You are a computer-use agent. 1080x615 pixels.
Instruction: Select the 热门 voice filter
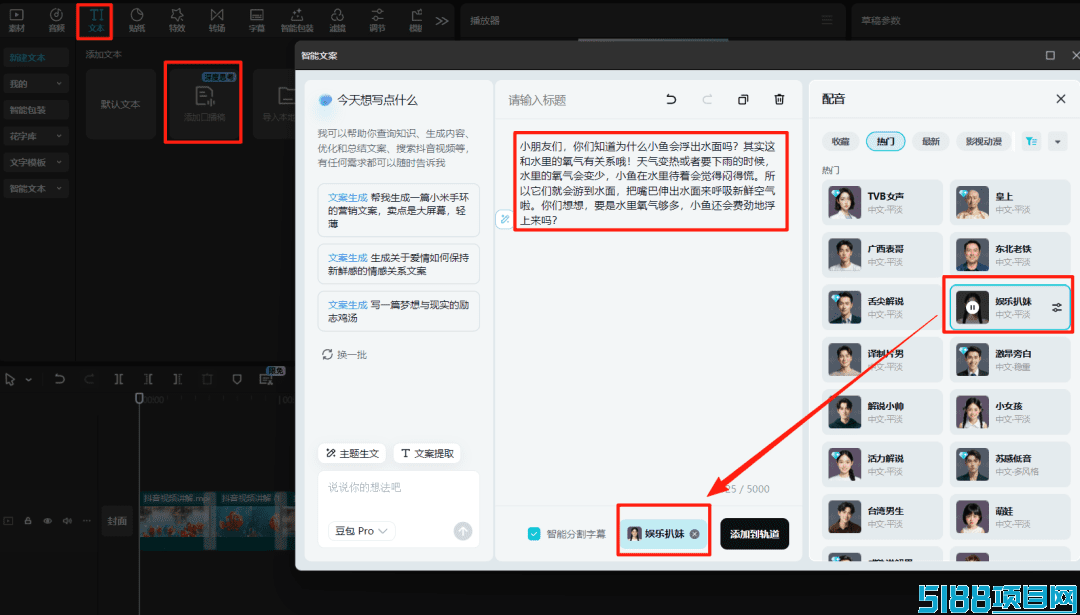[885, 141]
